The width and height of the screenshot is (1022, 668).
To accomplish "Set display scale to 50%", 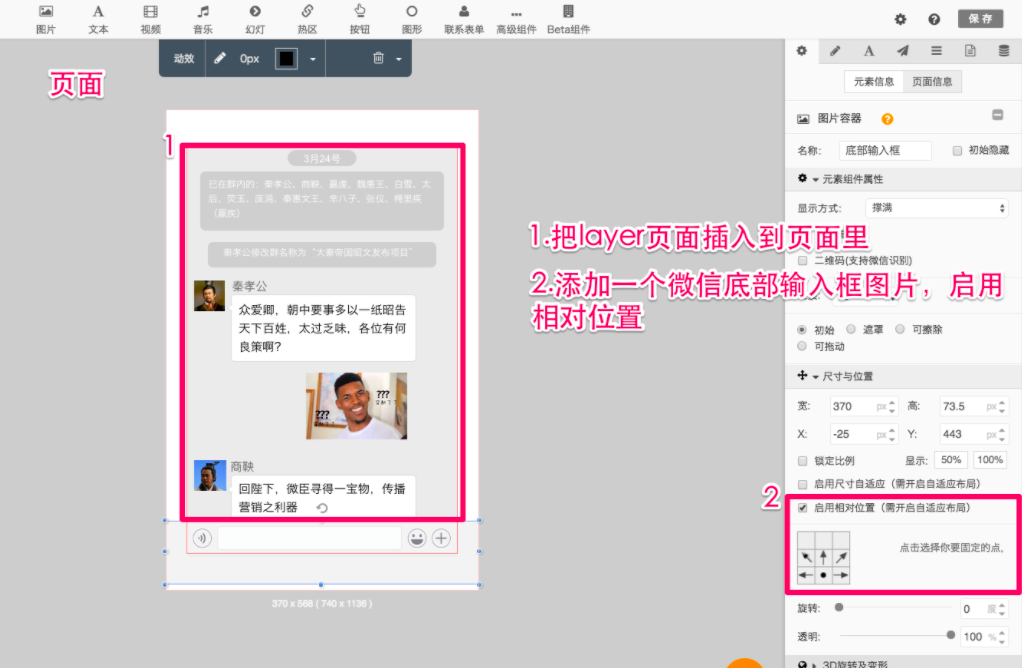I will (x=949, y=460).
